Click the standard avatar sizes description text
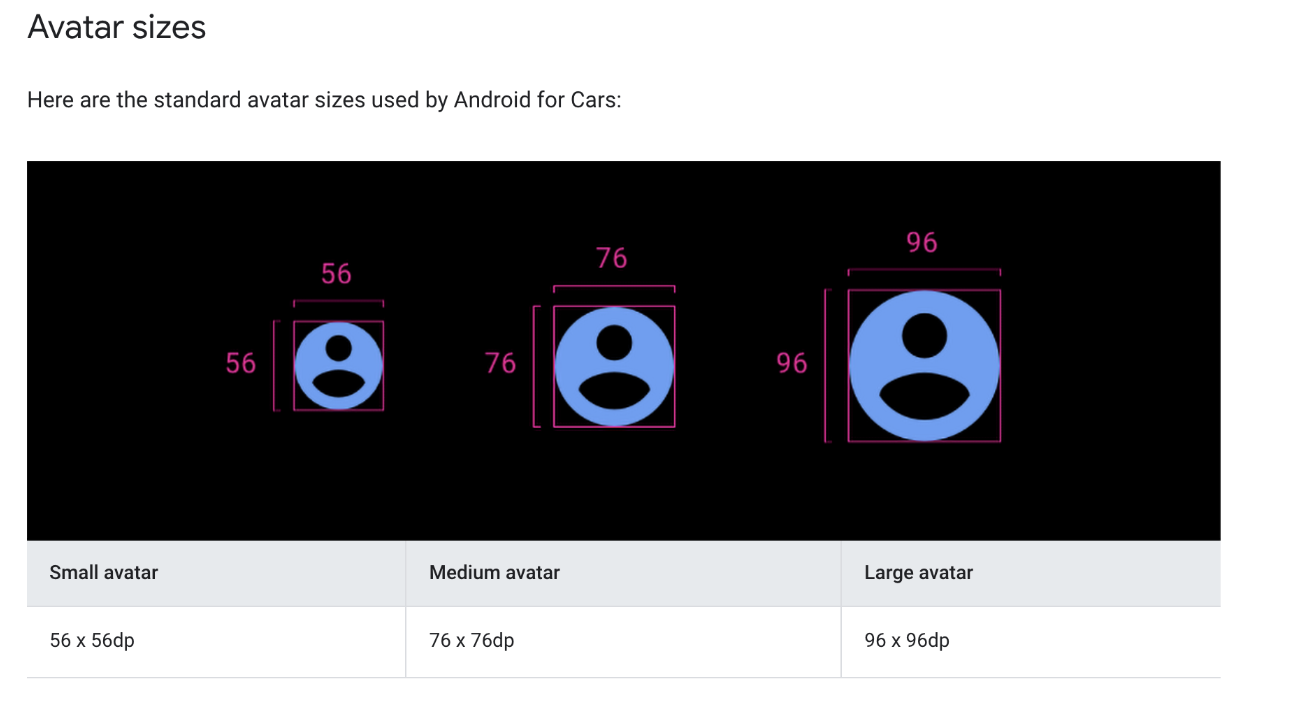This screenshot has height=716, width=1292. click(324, 100)
